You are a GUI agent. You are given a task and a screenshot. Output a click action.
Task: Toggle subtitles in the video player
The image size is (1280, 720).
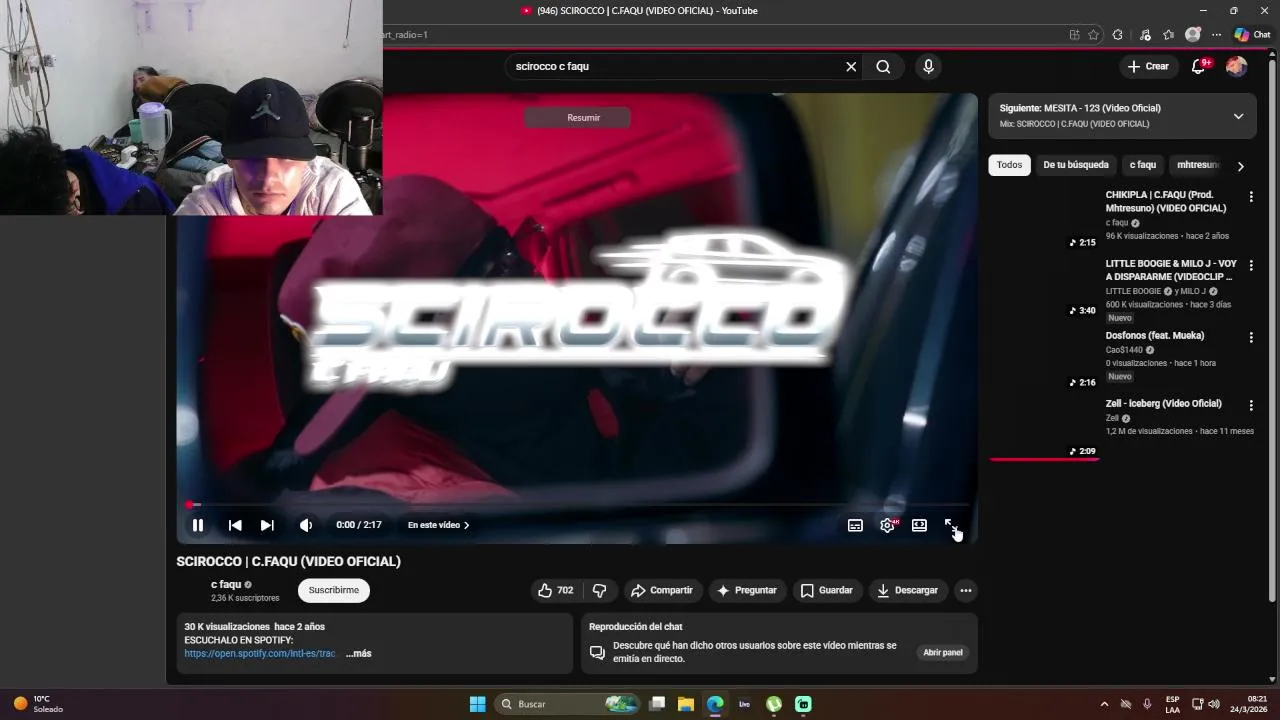click(855, 525)
